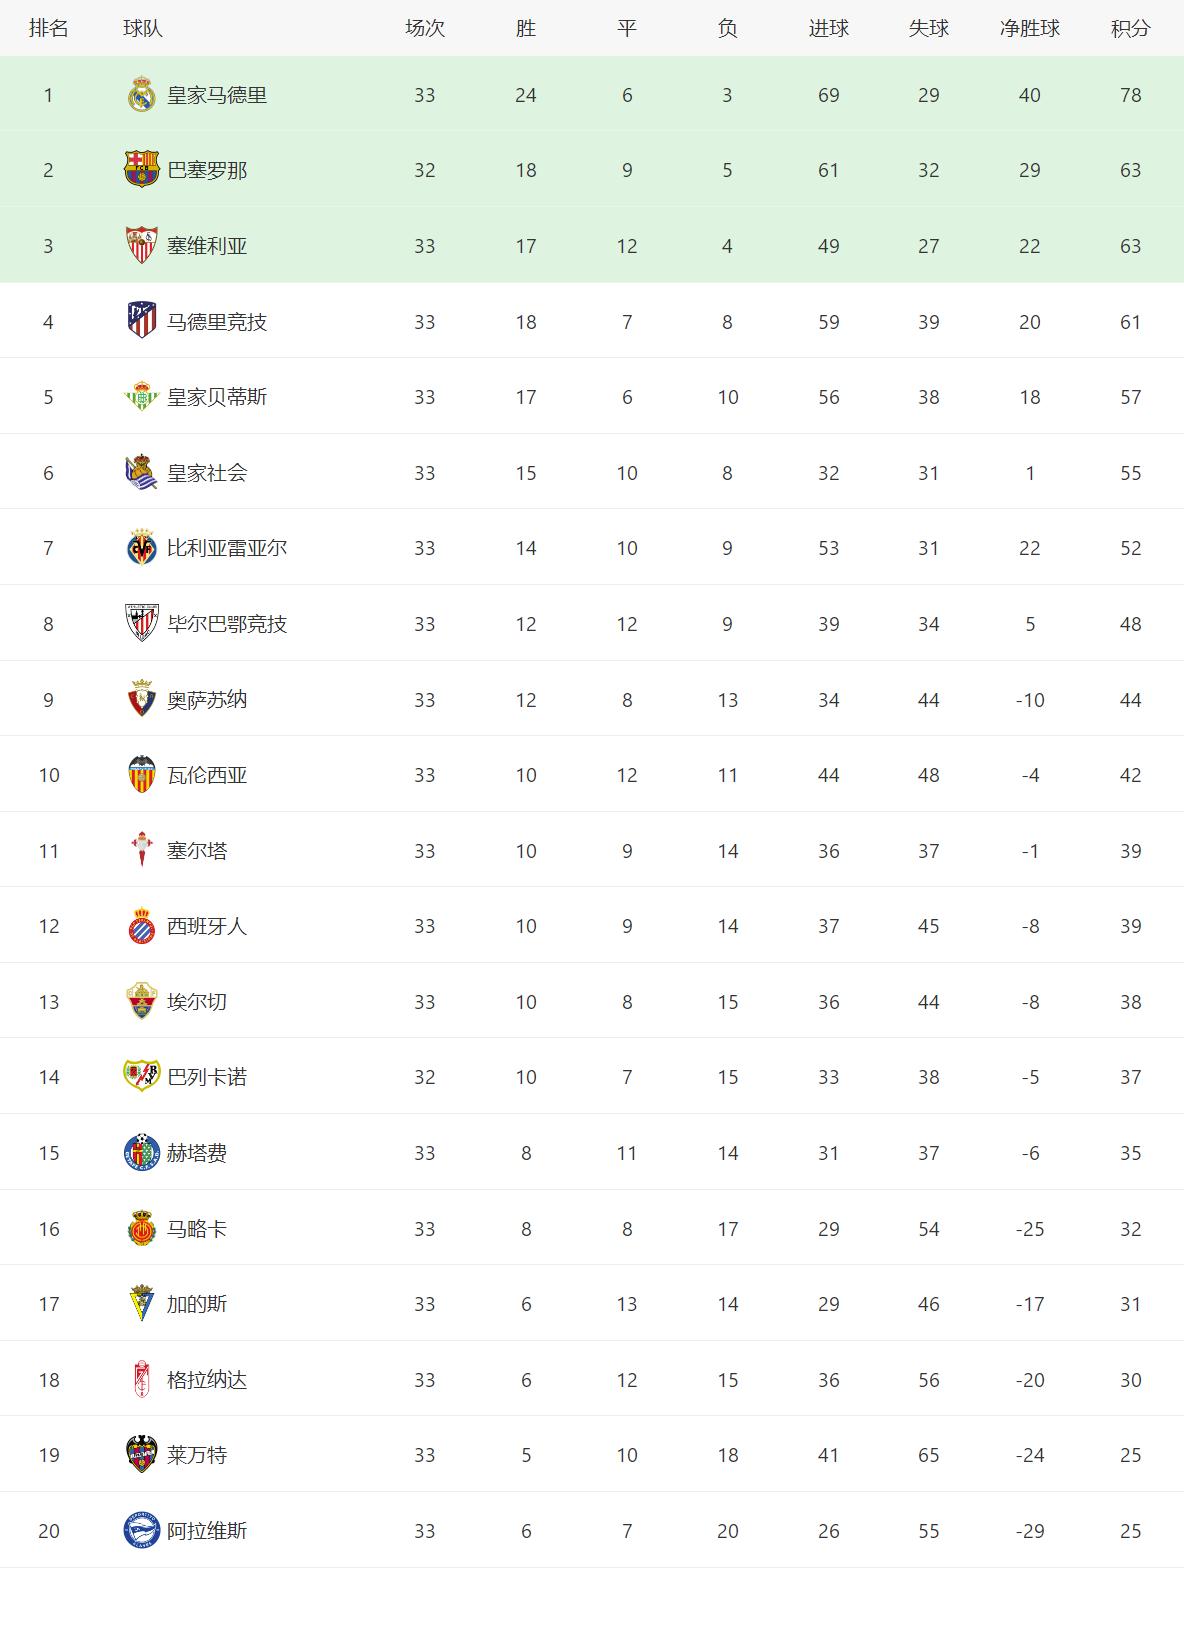Open the 奥萨苏纳 team name link
Image resolution: width=1184 pixels, height=1631 pixels.
tap(207, 700)
